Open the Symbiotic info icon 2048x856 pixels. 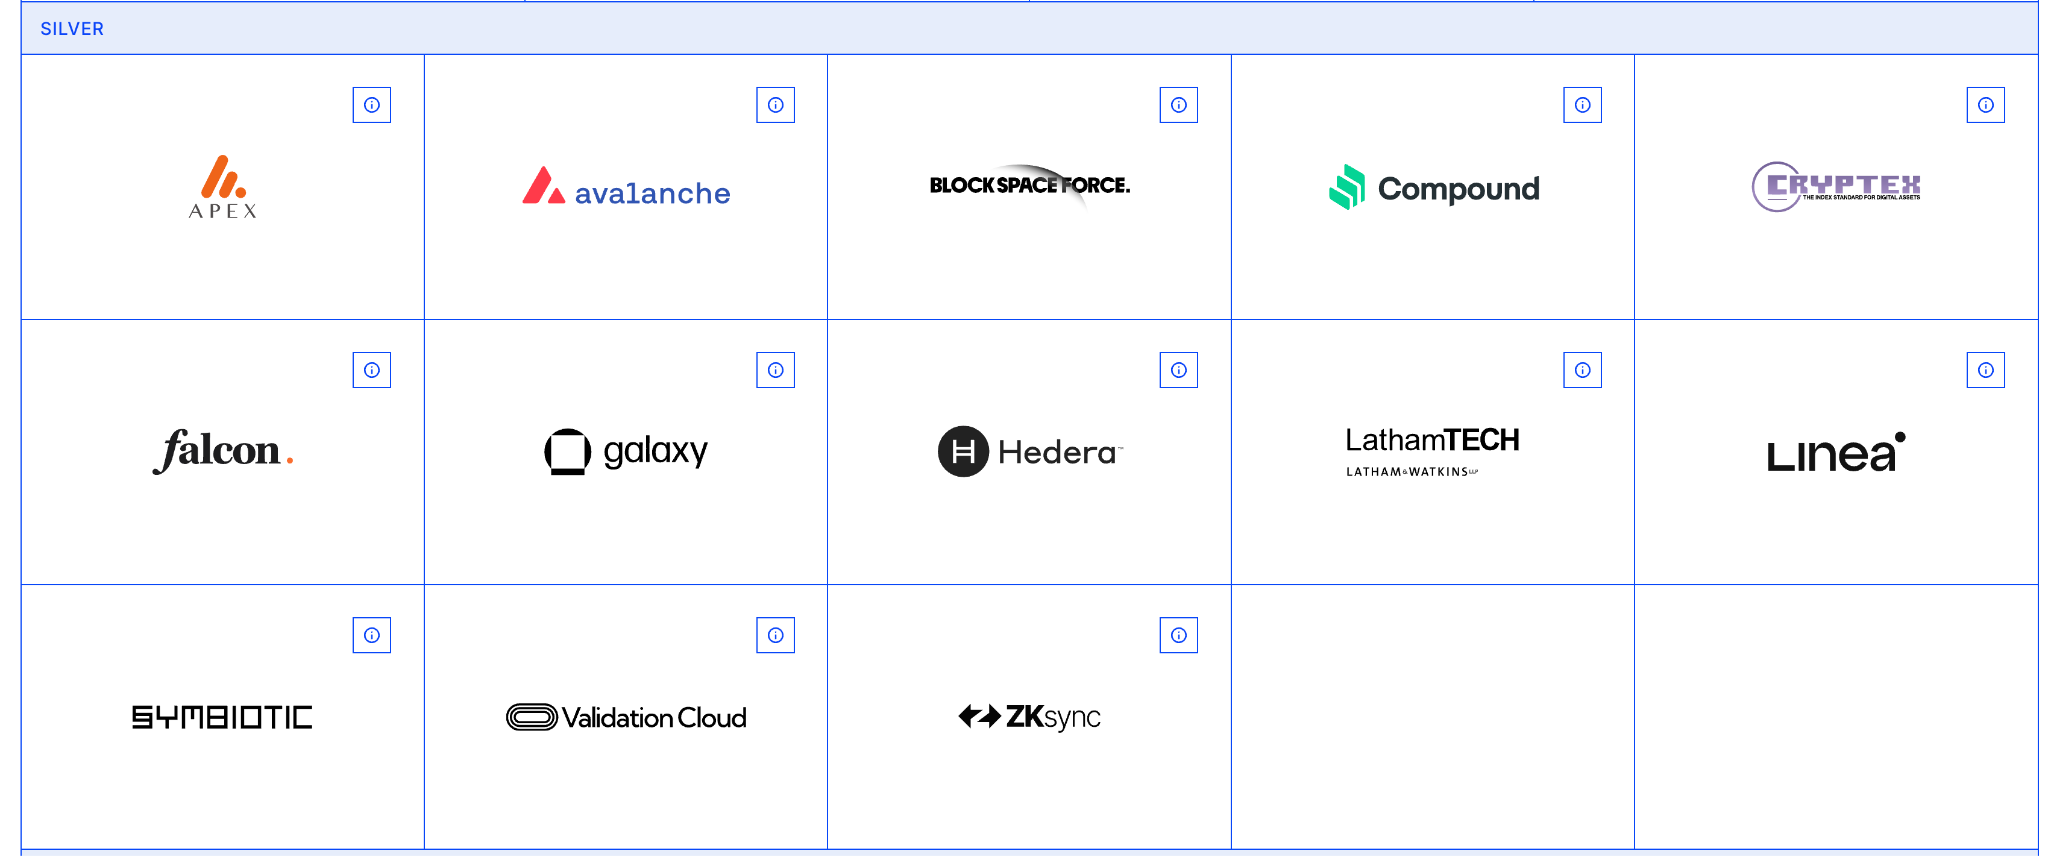pyautogui.click(x=372, y=635)
